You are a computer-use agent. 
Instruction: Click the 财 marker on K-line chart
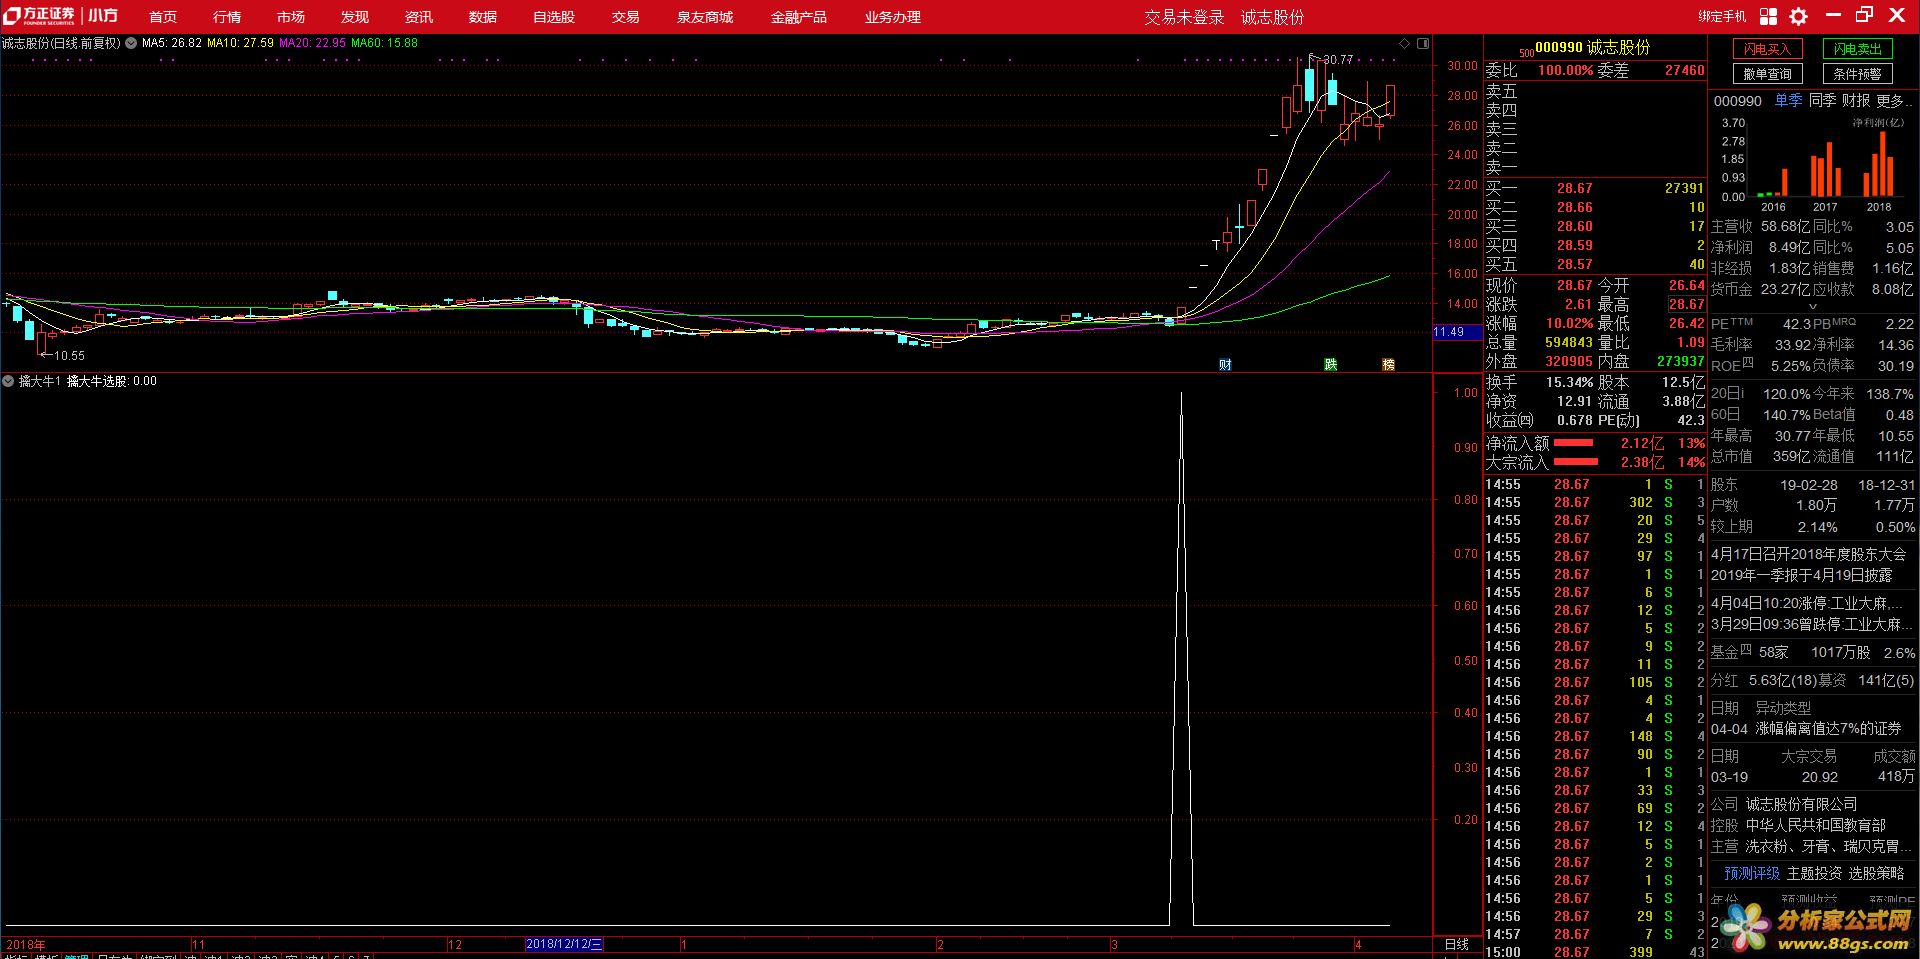[x=1225, y=365]
